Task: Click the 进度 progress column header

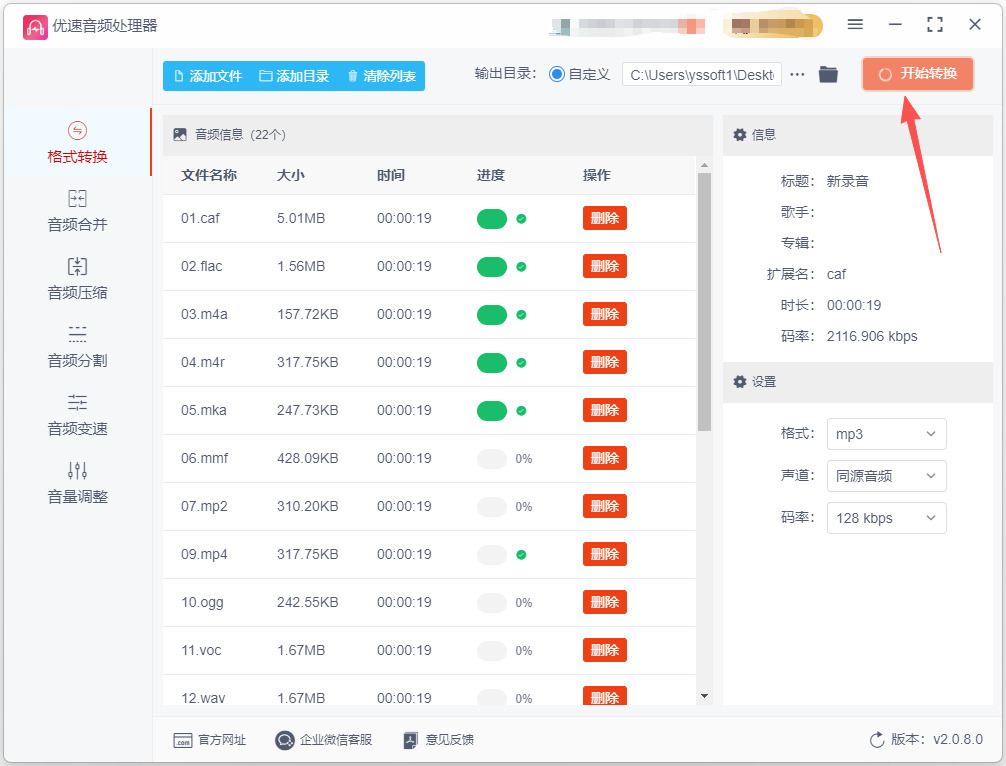Action: pyautogui.click(x=491, y=175)
